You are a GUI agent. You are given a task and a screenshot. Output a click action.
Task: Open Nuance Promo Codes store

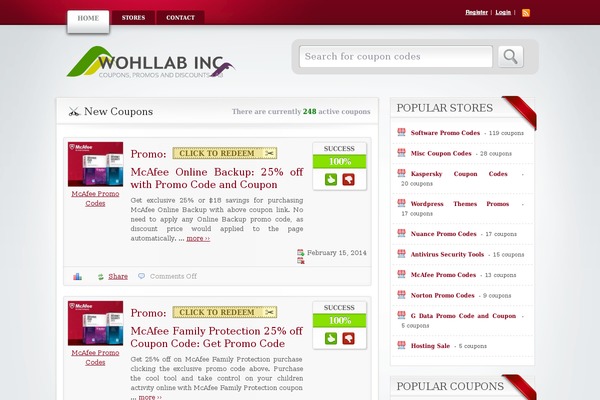tap(443, 234)
